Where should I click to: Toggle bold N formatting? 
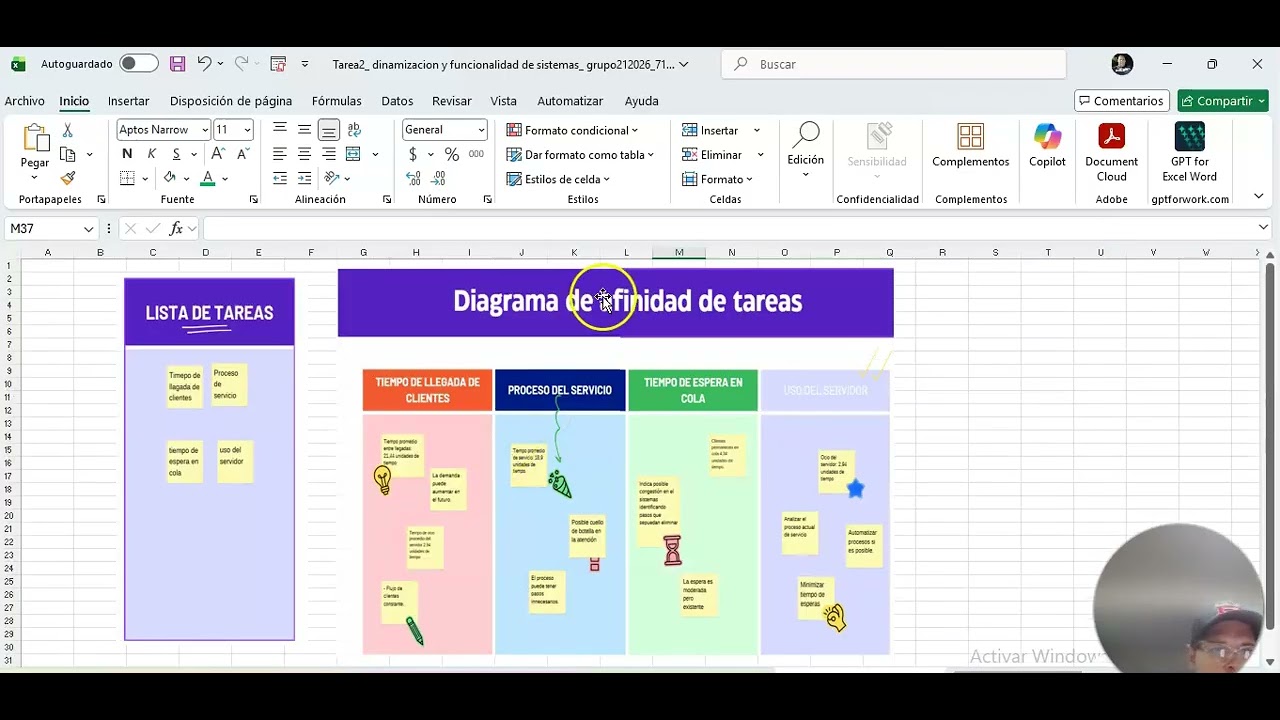click(x=127, y=154)
